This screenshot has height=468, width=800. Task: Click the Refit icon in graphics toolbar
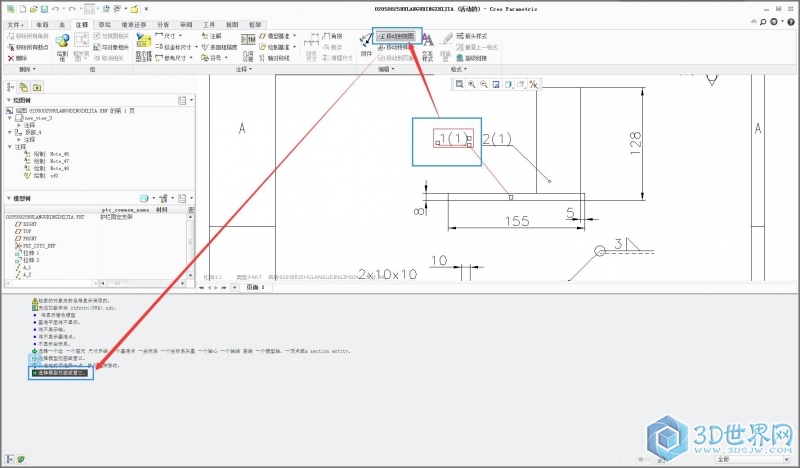point(459,84)
